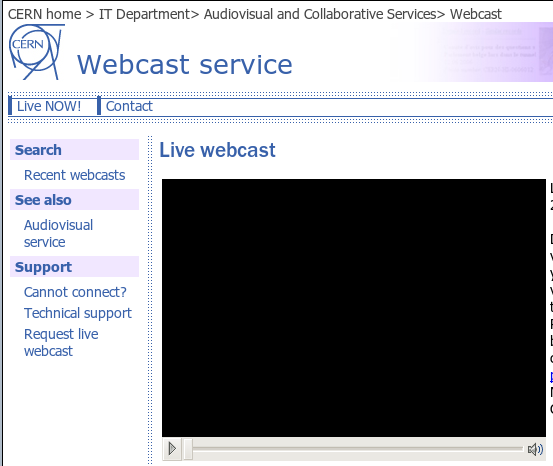Open Cannot connect? support link
Image resolution: width=553 pixels, height=466 pixels.
click(x=75, y=292)
